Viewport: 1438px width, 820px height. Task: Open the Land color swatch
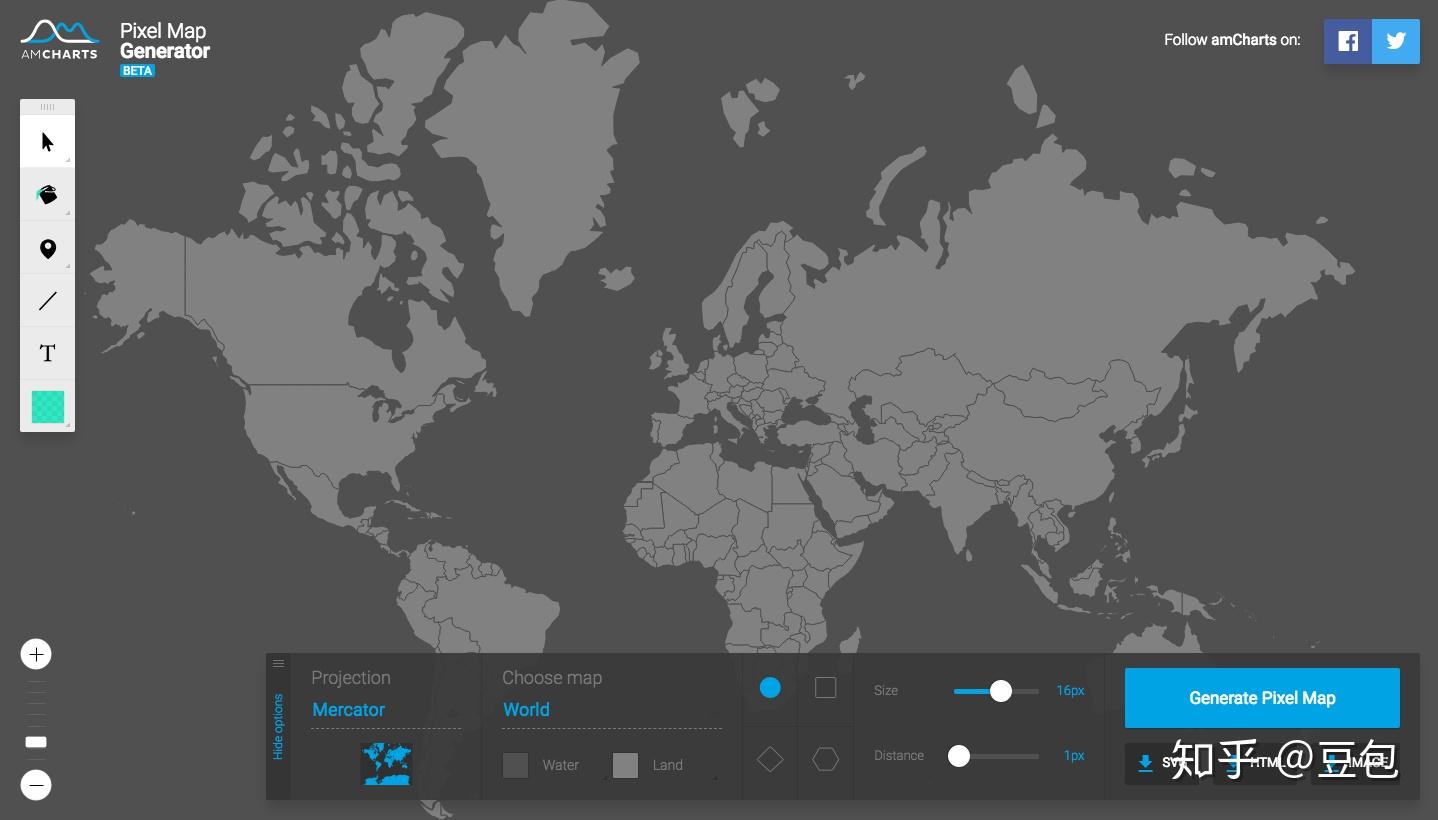pyautogui.click(x=625, y=765)
